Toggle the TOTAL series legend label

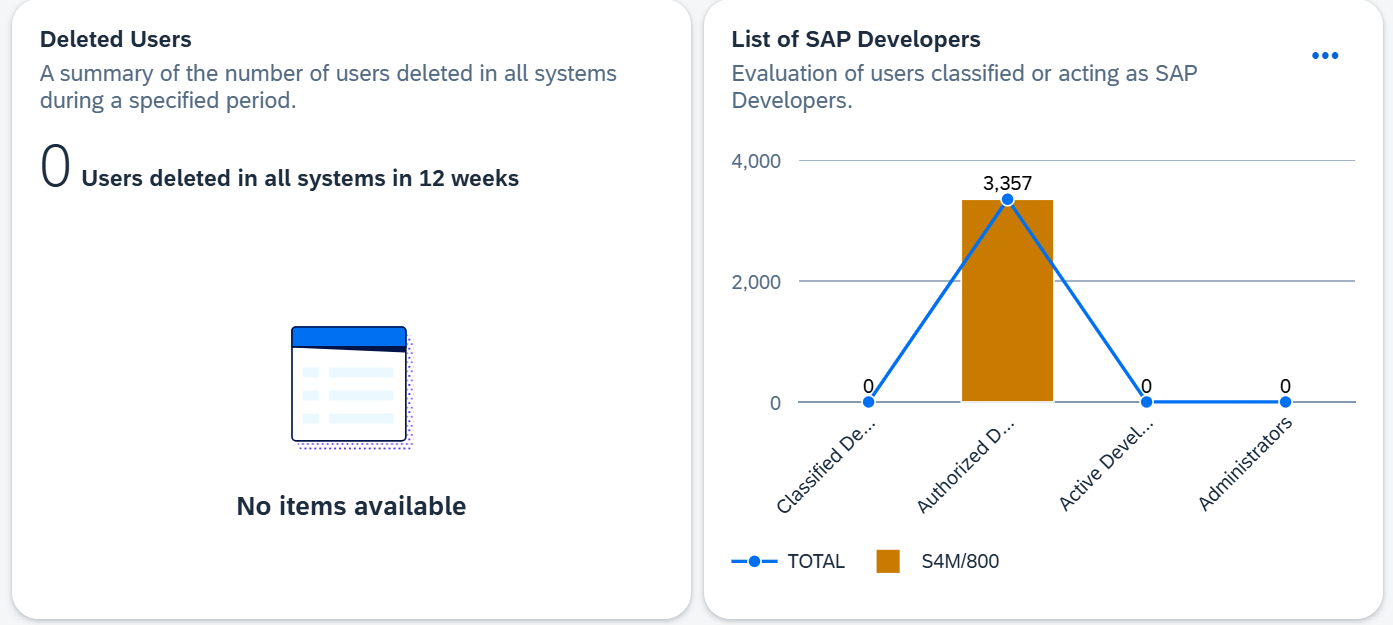coord(816,562)
